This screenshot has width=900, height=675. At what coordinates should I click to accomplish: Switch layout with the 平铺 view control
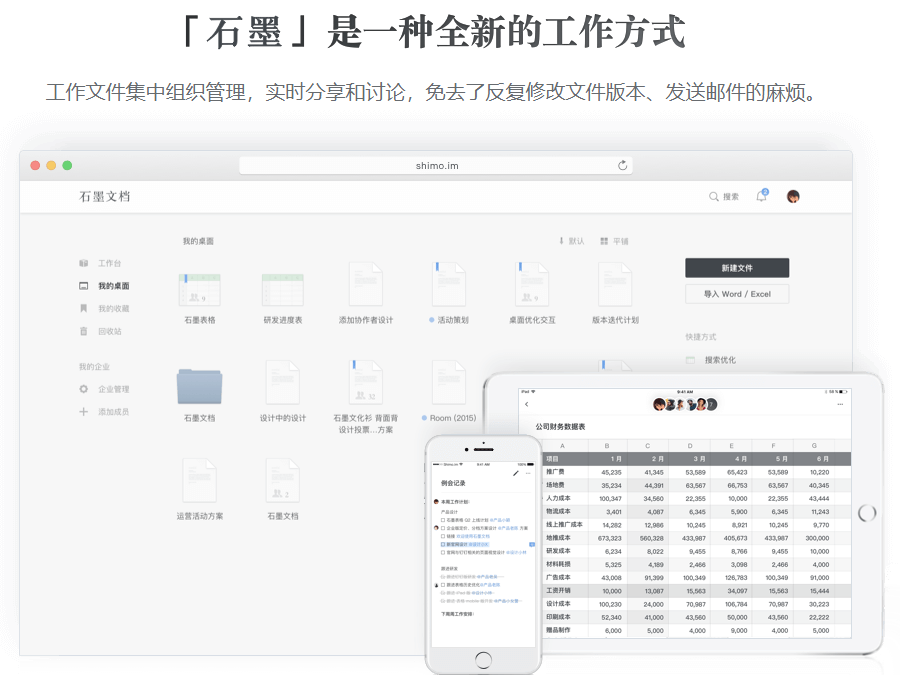click(x=614, y=241)
